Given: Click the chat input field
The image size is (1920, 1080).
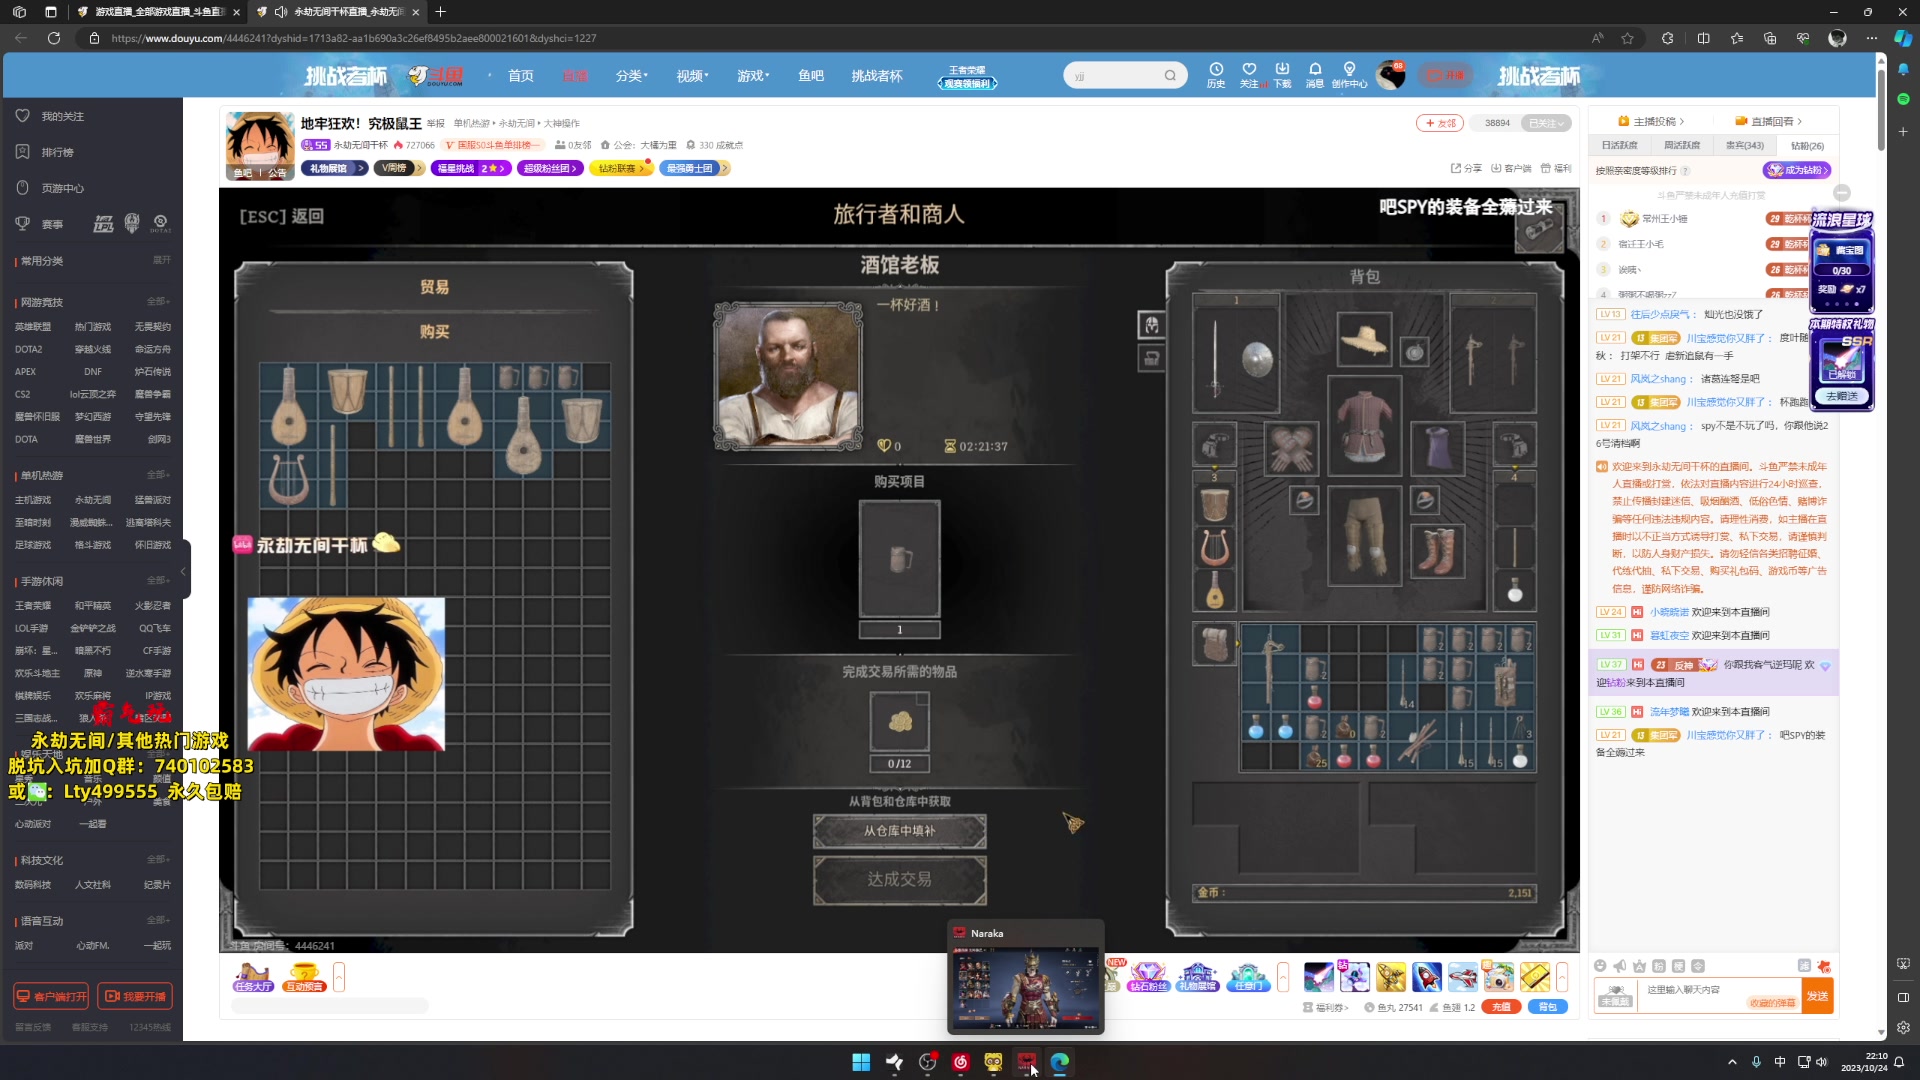Looking at the screenshot, I should pyautogui.click(x=1718, y=996).
